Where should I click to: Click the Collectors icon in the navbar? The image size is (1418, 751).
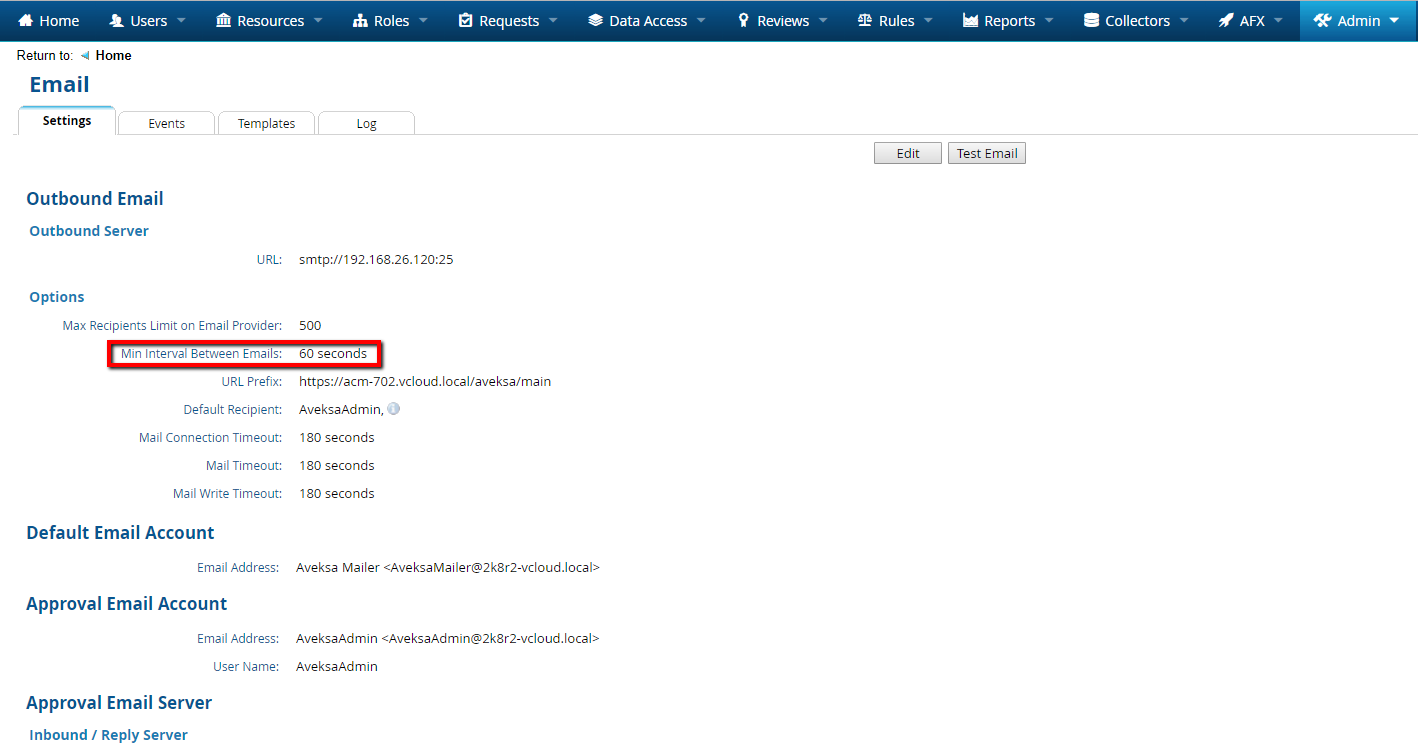point(1091,20)
